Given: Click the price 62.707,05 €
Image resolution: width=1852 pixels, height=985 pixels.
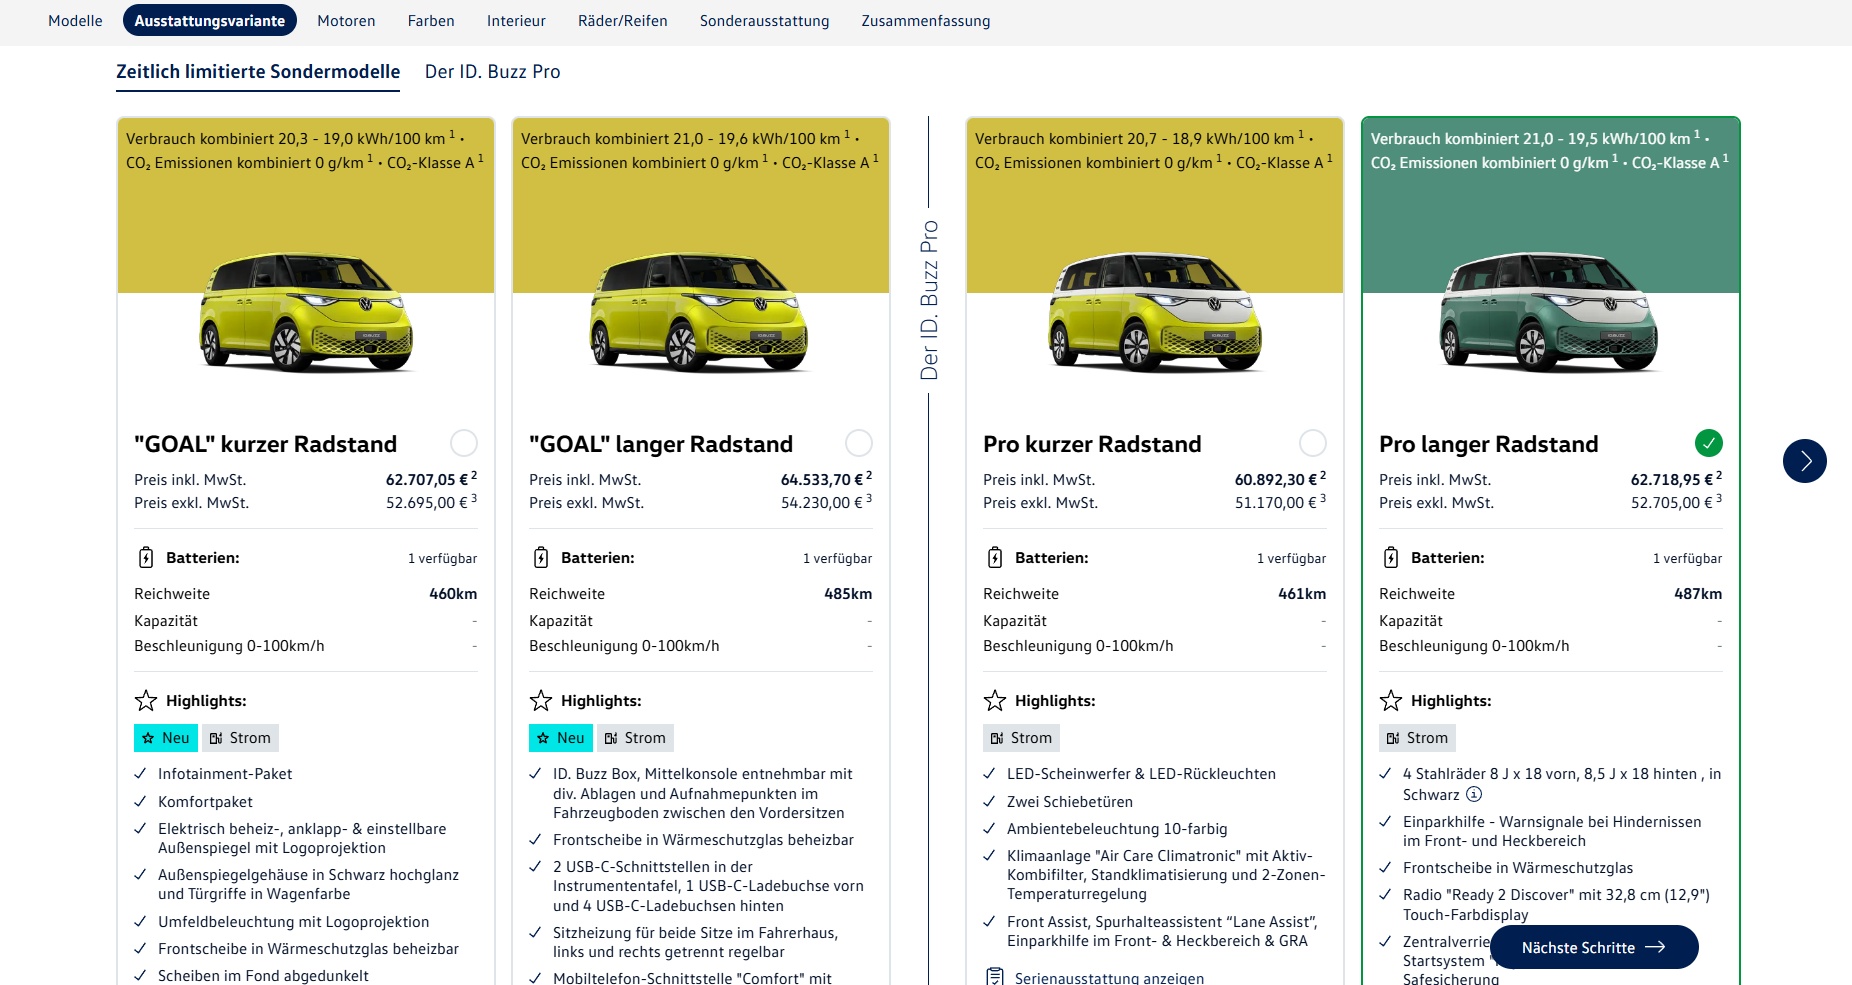Looking at the screenshot, I should [x=427, y=480].
